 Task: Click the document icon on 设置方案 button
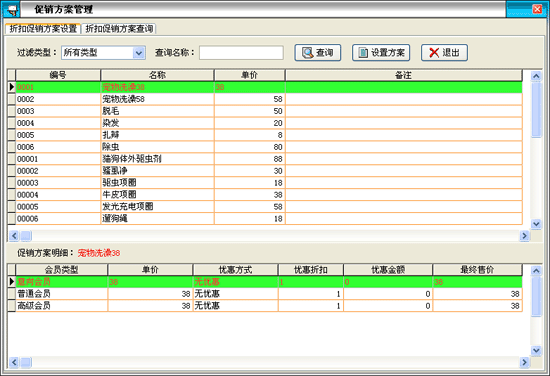(363, 53)
